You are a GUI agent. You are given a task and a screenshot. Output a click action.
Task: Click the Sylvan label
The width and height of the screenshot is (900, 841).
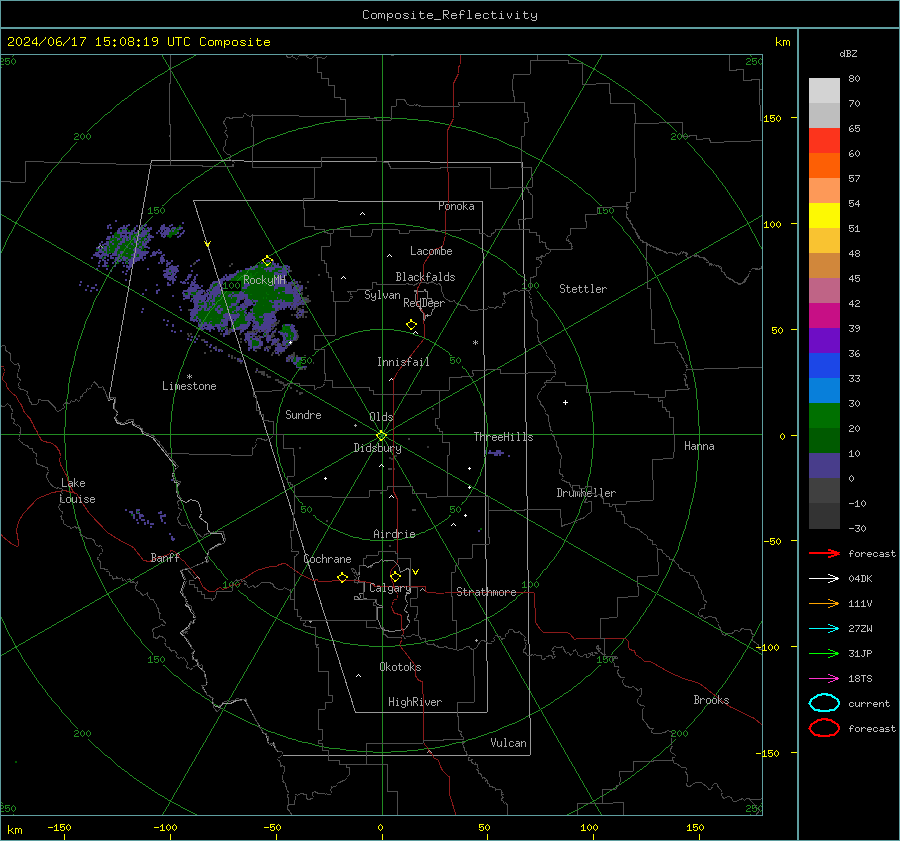382,295
